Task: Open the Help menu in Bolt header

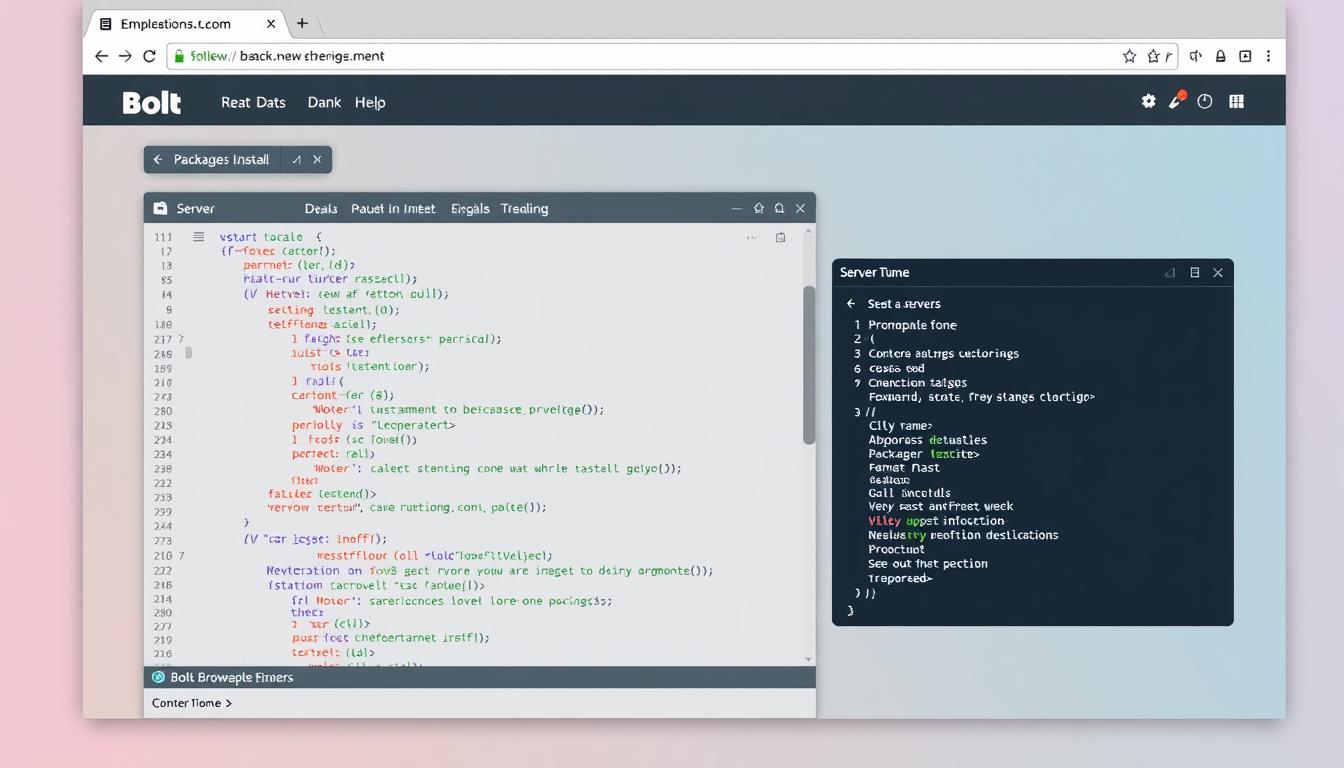Action: click(370, 102)
